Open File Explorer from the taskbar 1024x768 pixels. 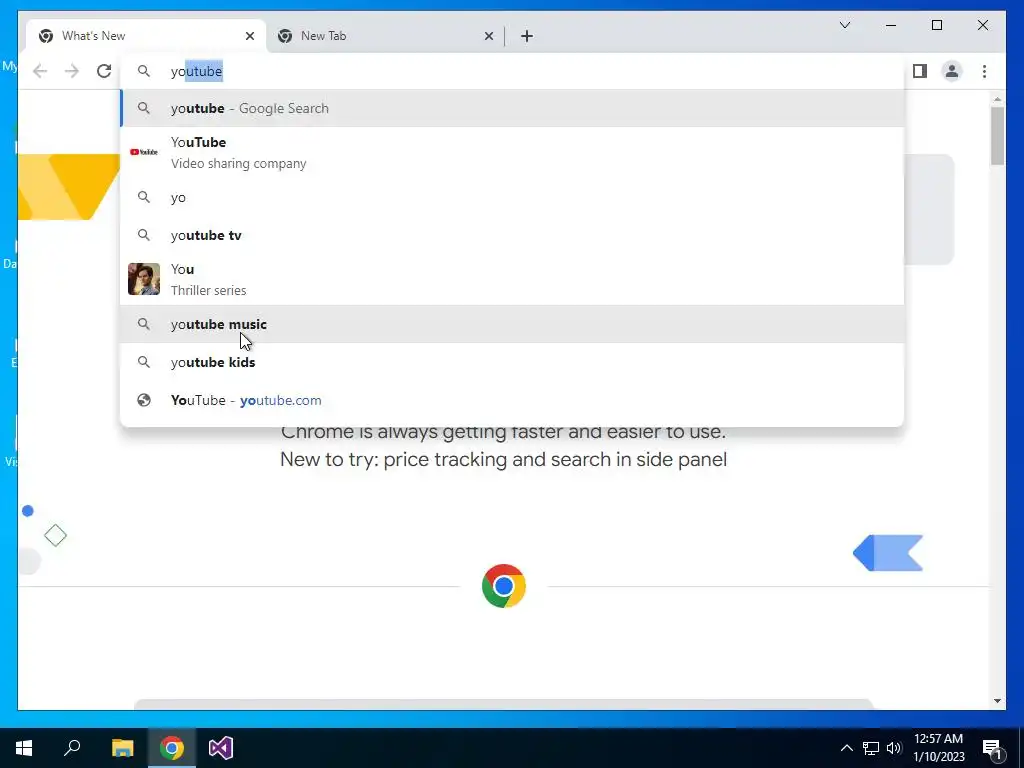pos(122,748)
